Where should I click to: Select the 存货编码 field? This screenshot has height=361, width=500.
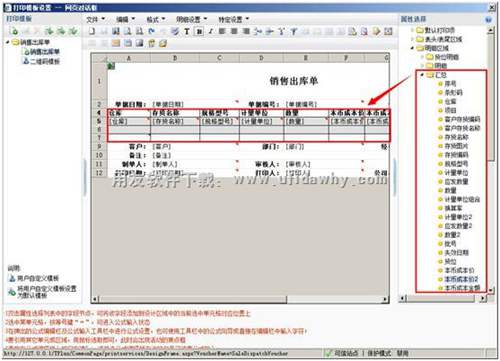(456, 155)
